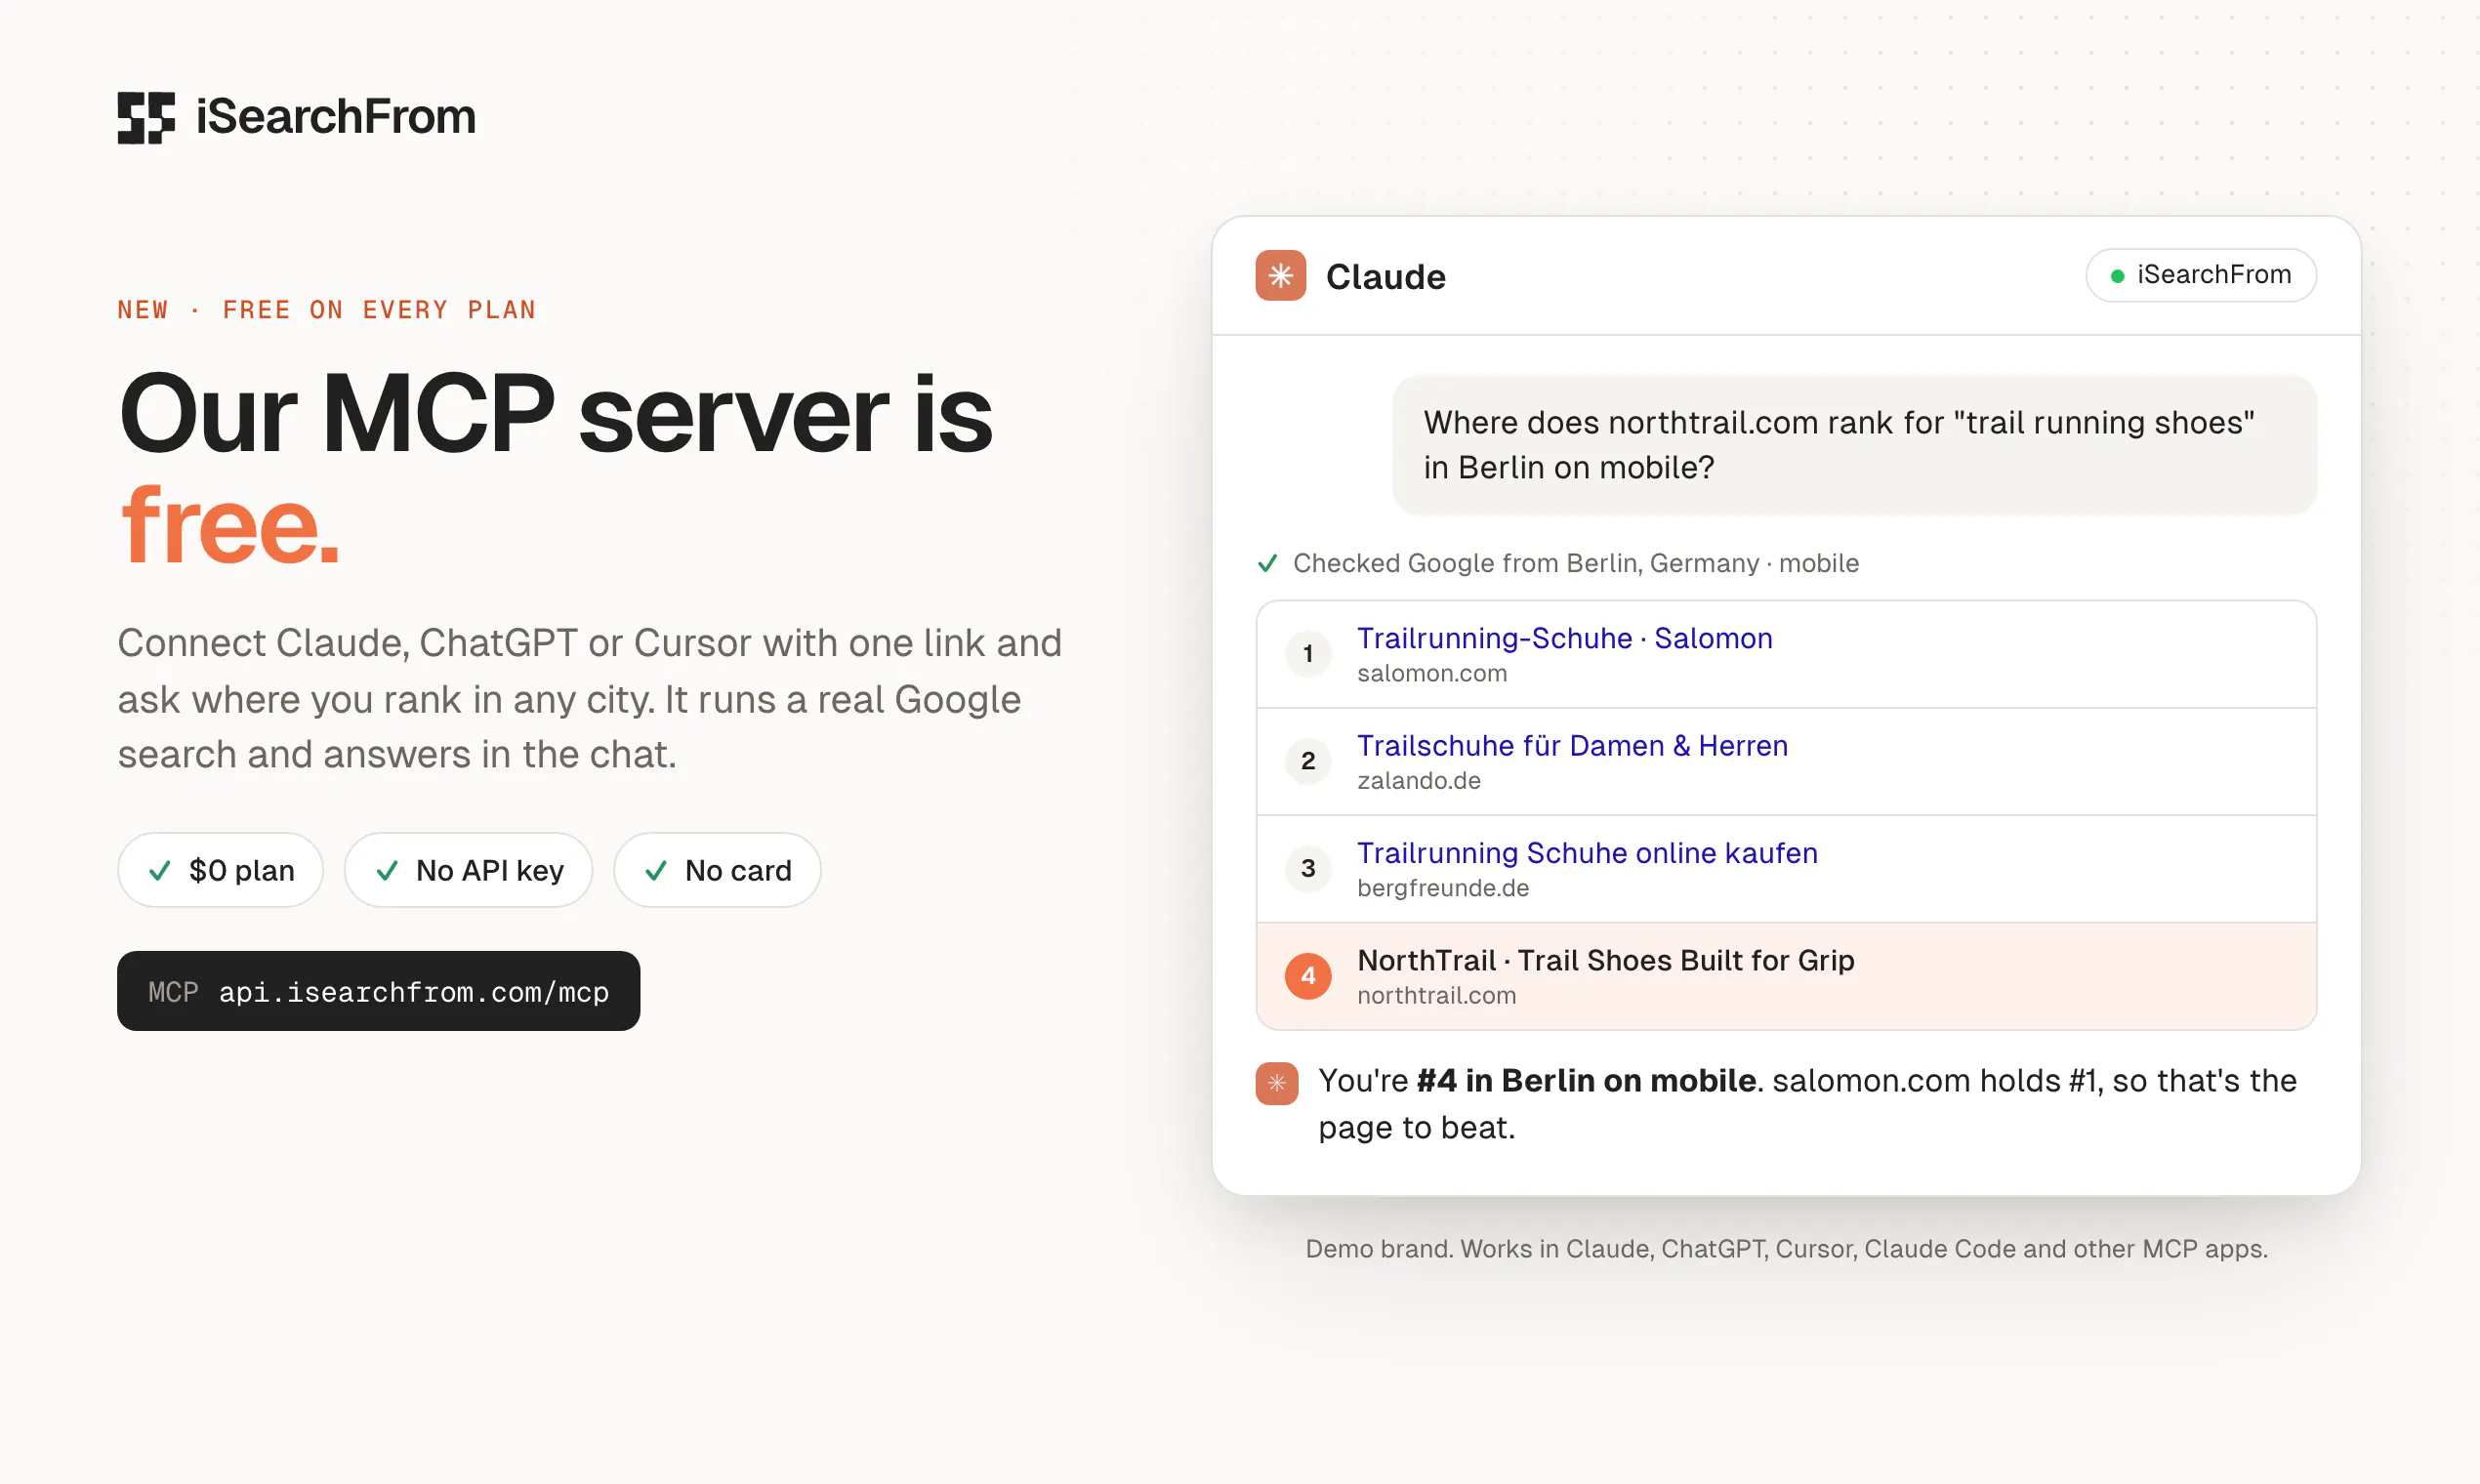Click the checkmark icon in No card badge
Viewport: 2480px width, 1484px height.
(656, 871)
